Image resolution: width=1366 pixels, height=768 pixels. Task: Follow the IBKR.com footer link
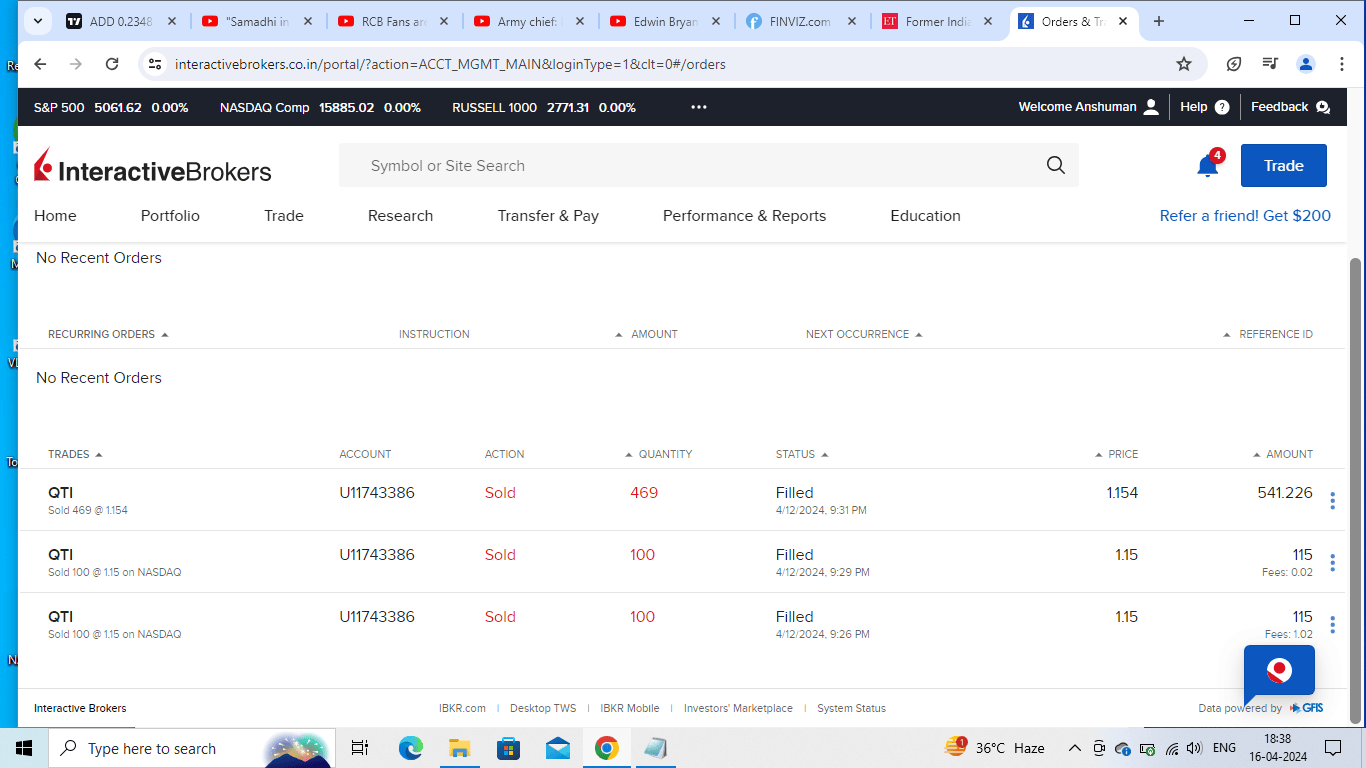coord(462,708)
